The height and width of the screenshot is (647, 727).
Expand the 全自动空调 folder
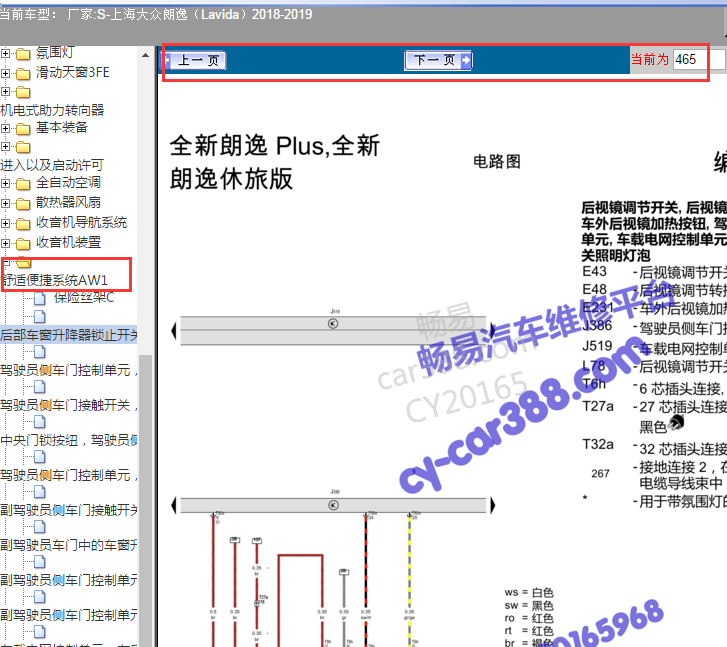5,183
